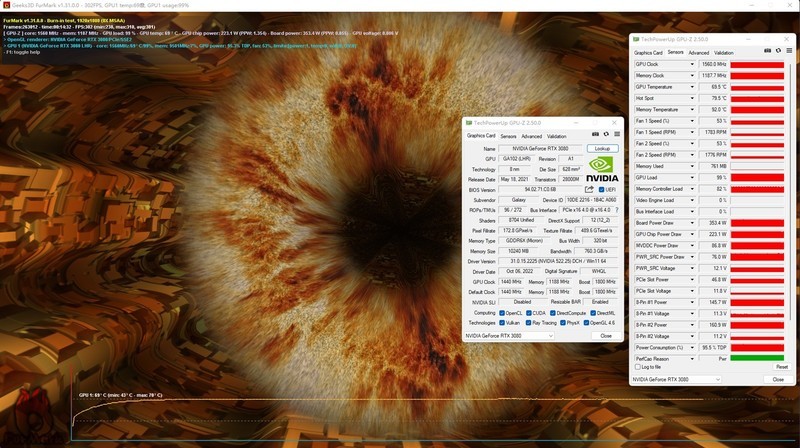Open the GPU Load sensor dropdown
800x448 pixels.
[x=692, y=178]
